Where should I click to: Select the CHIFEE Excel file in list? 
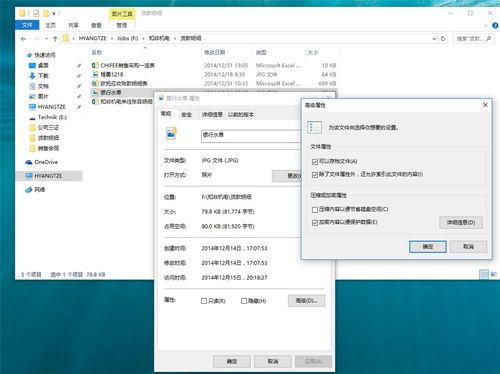214,65
